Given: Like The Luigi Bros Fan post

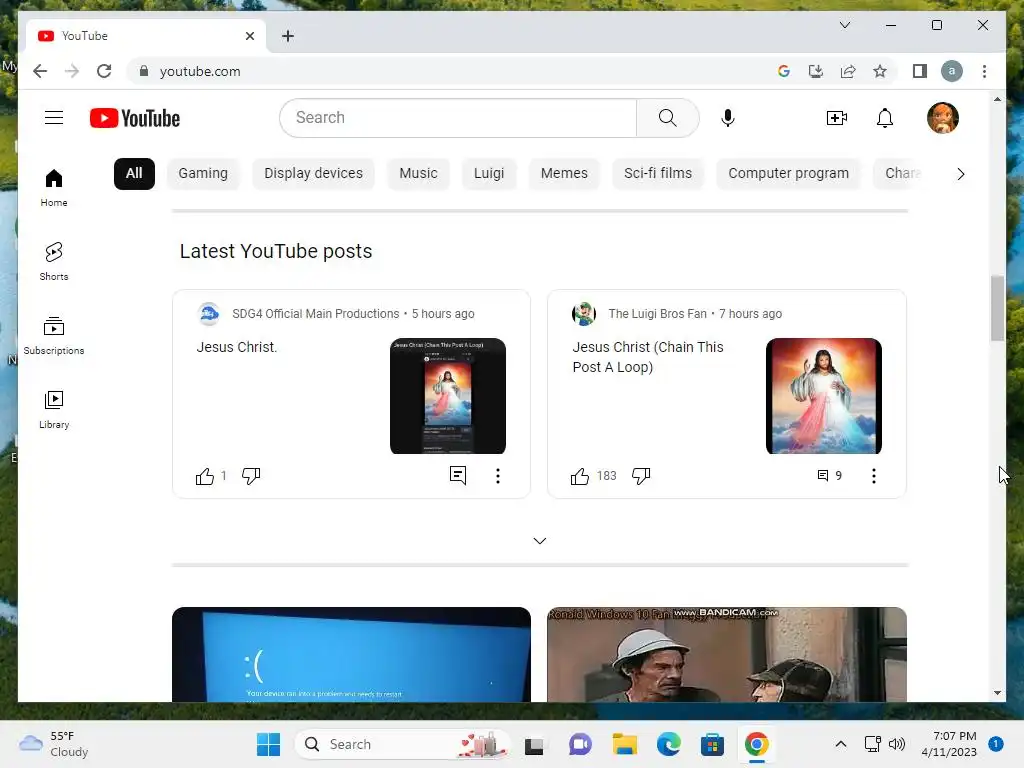Looking at the screenshot, I should point(579,476).
